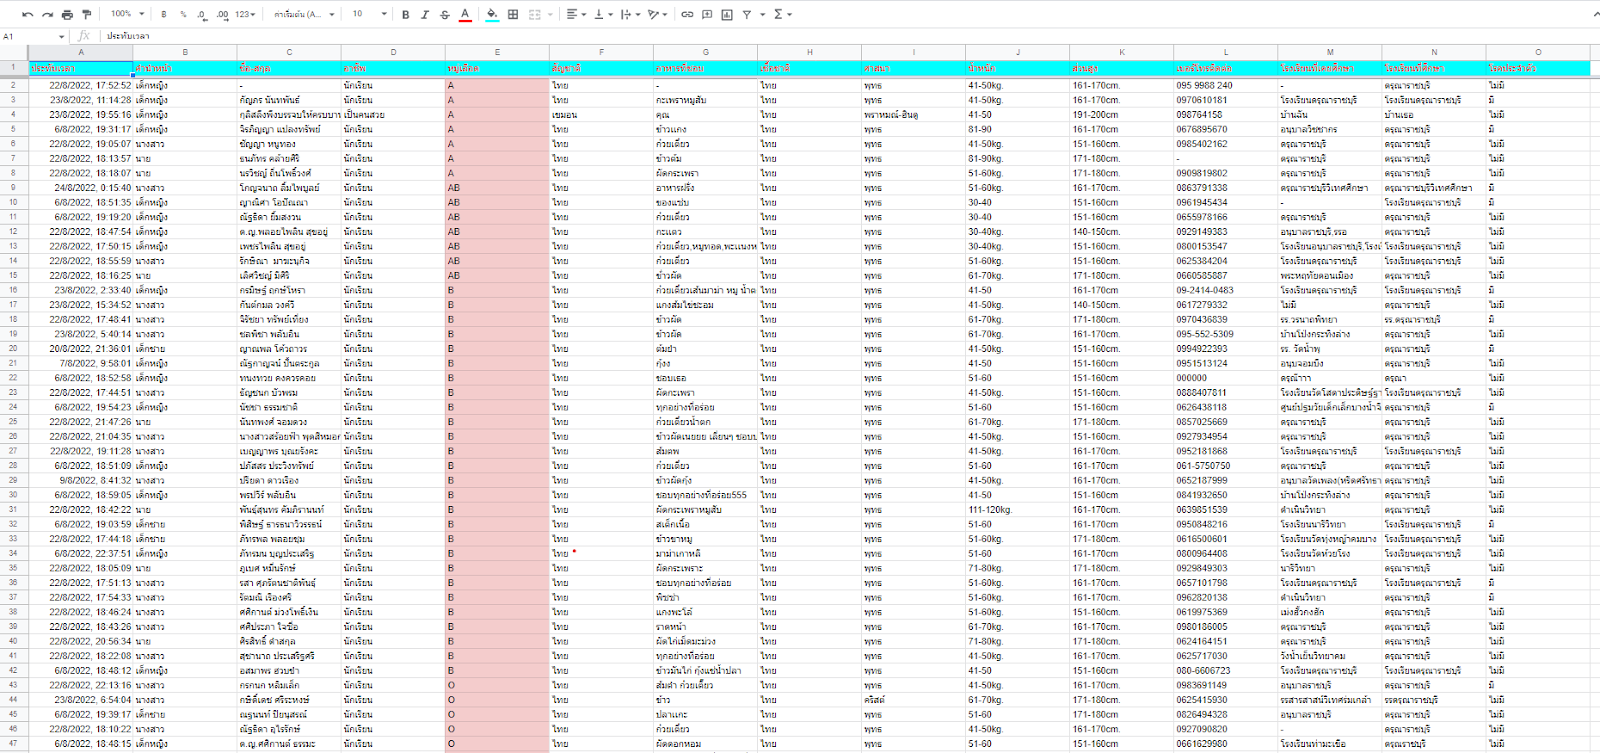Undo the last action
Viewport: 1600px width, 753px height.
(27, 14)
